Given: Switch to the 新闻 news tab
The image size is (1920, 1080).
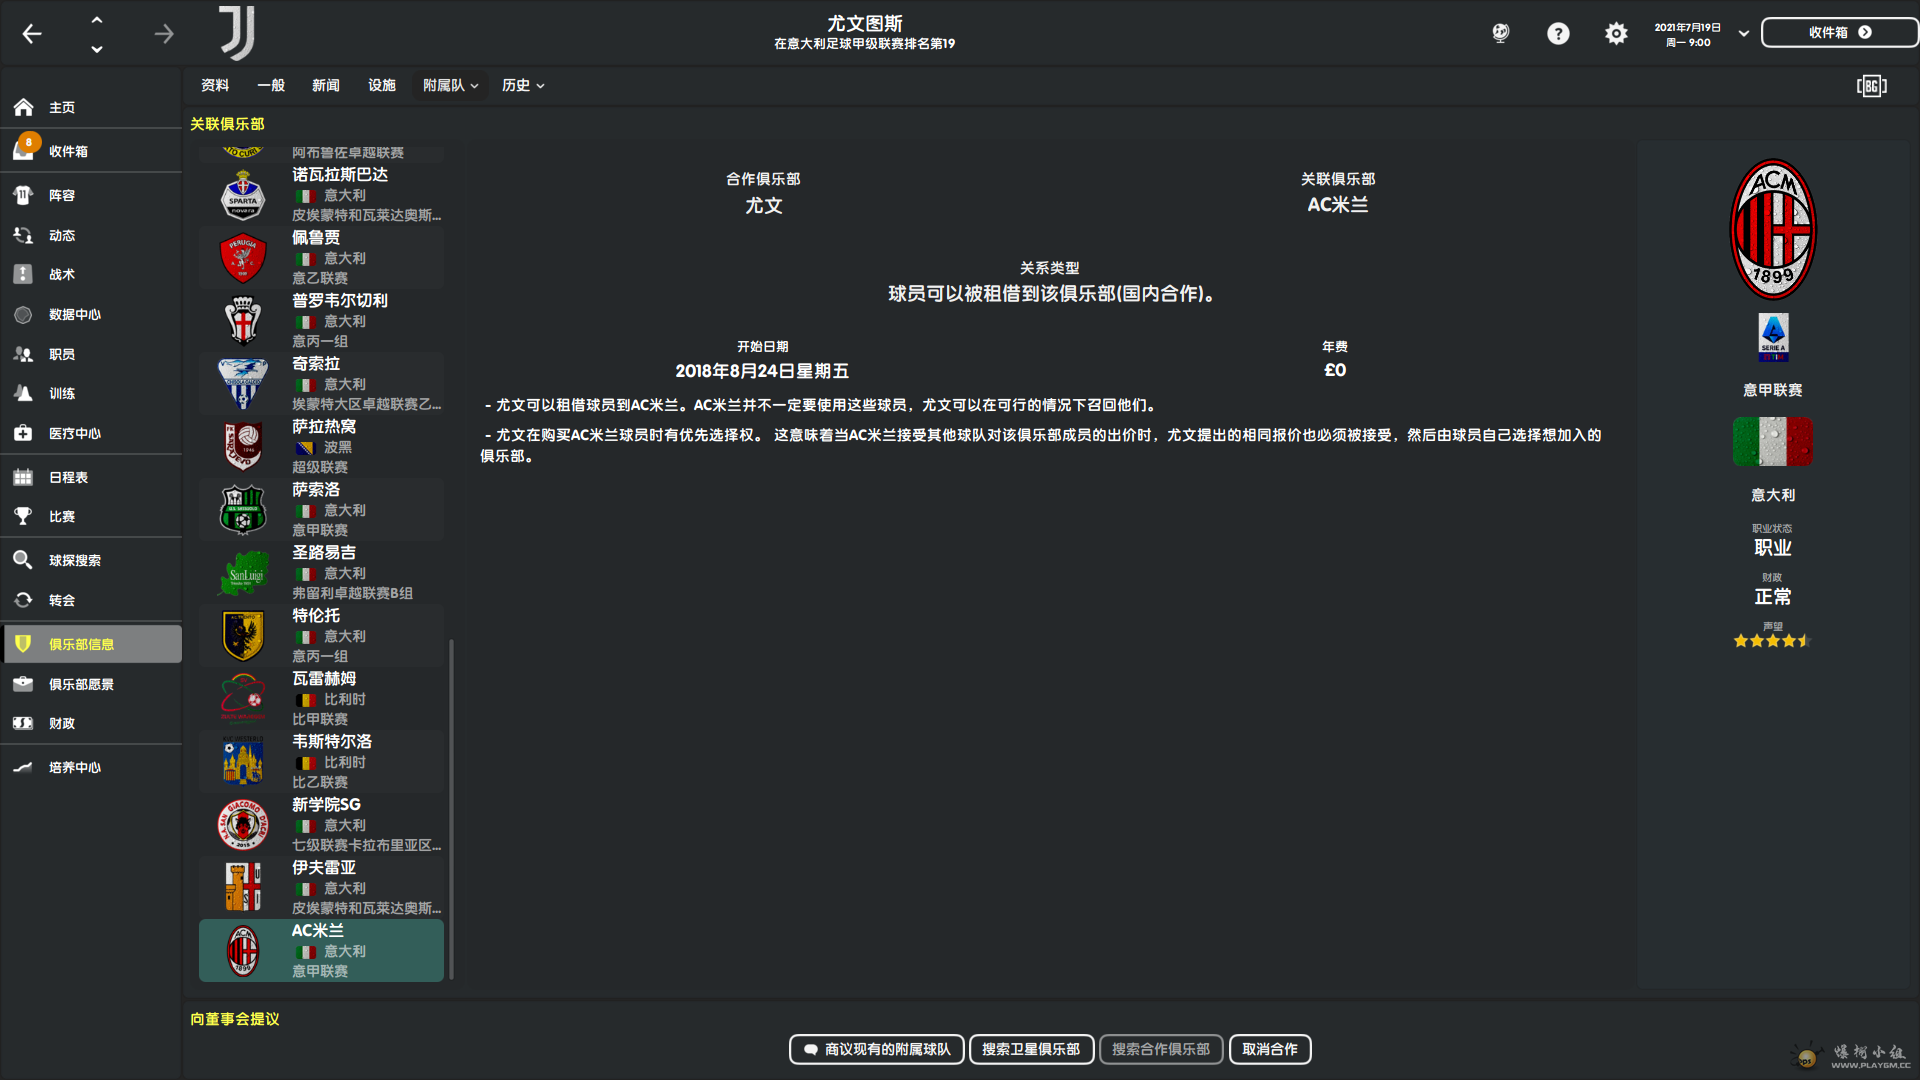Looking at the screenshot, I should click(x=325, y=86).
